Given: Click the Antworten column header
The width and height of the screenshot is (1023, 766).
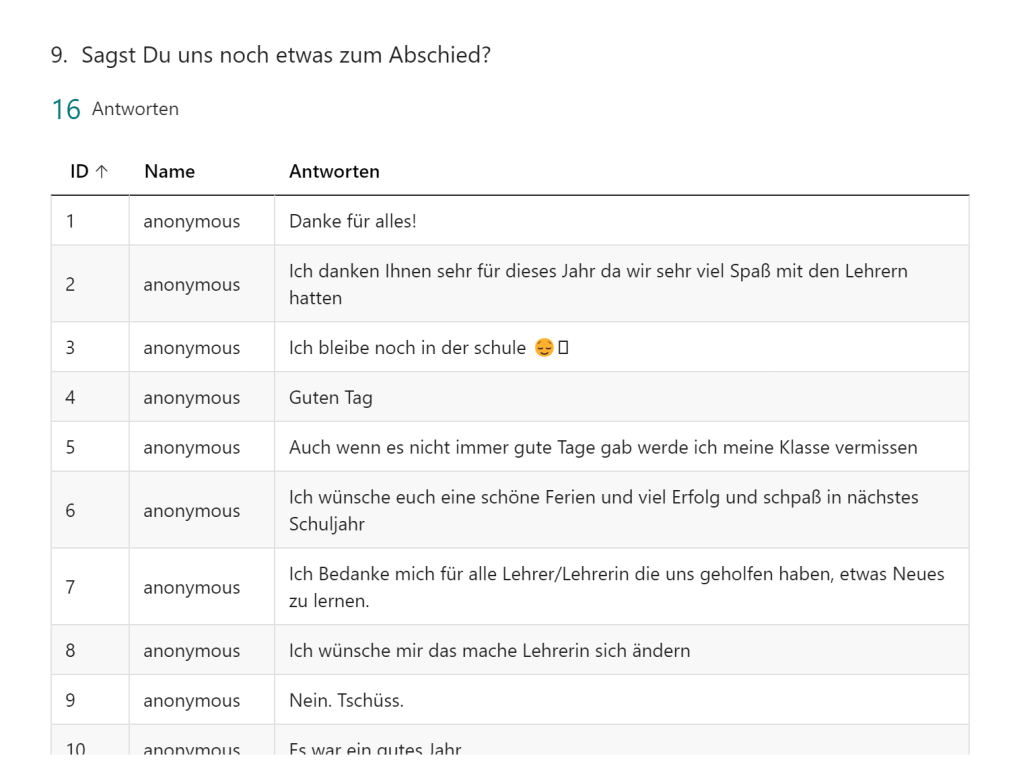Looking at the screenshot, I should (334, 172).
